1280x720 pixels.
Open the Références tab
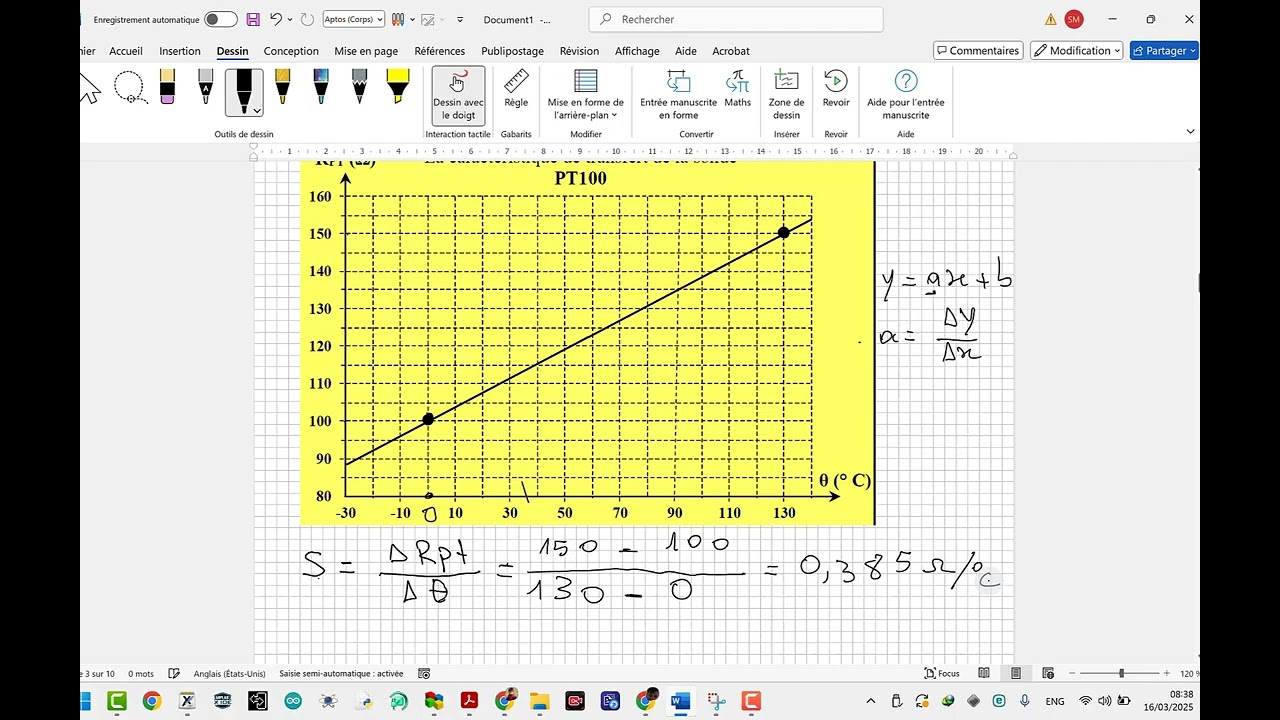(440, 51)
